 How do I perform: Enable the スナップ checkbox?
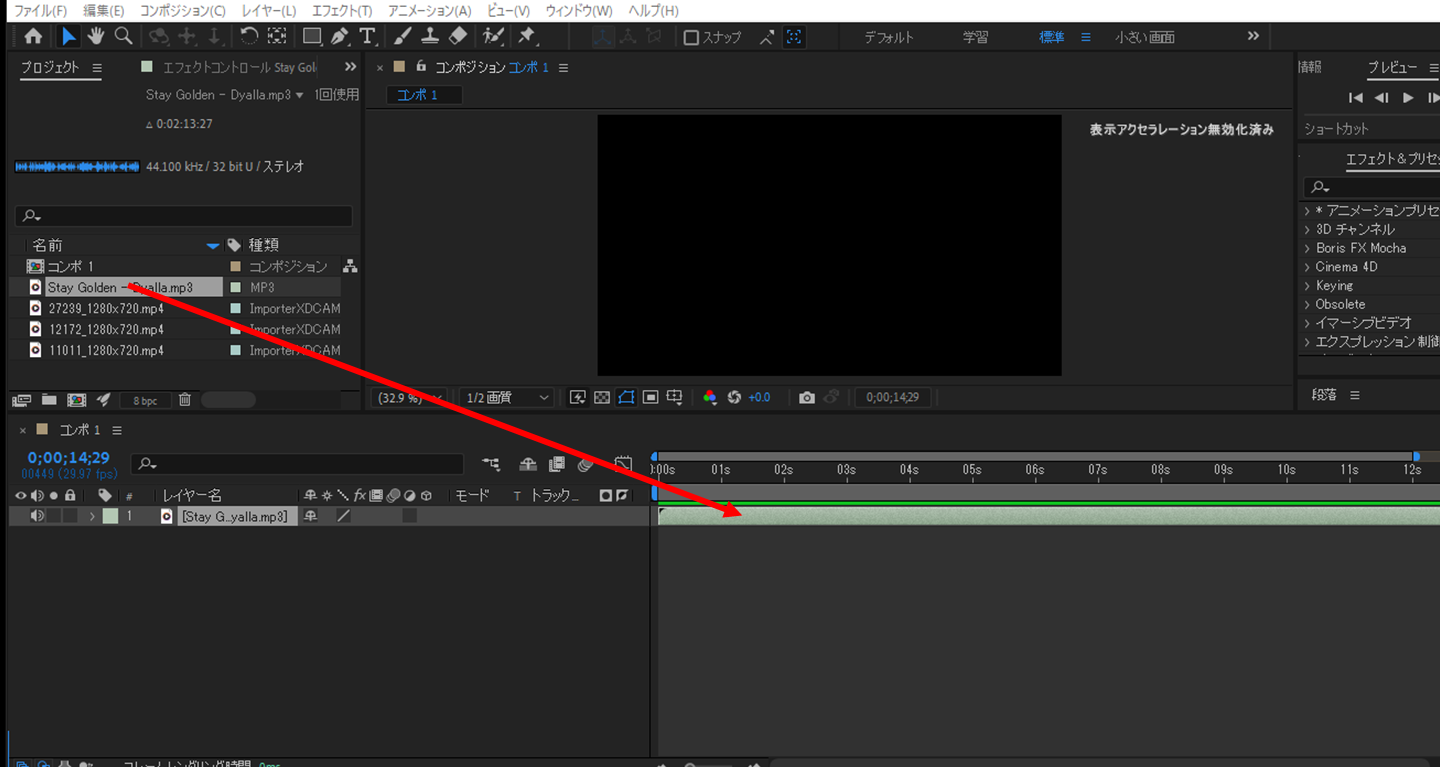pos(691,38)
